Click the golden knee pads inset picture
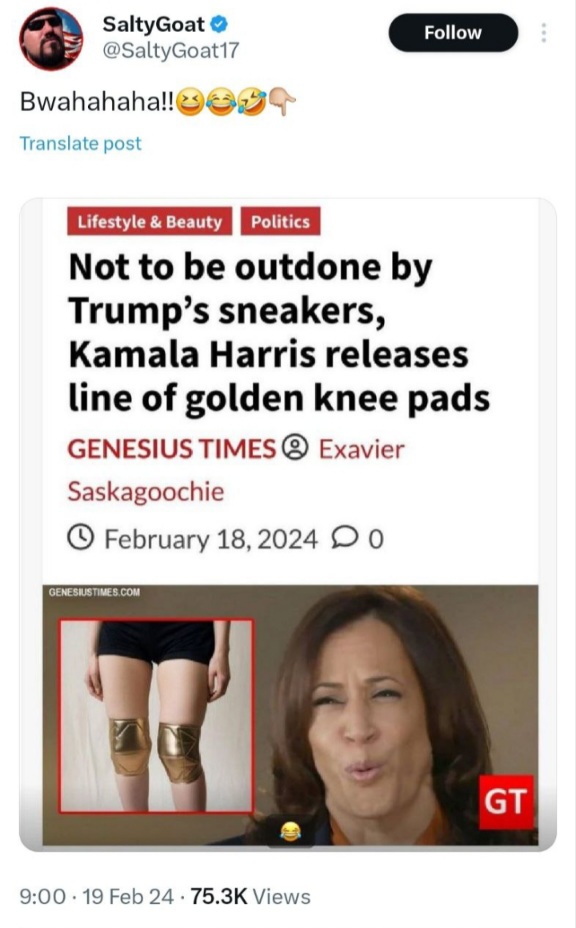This screenshot has height=928, width=576. (x=157, y=716)
